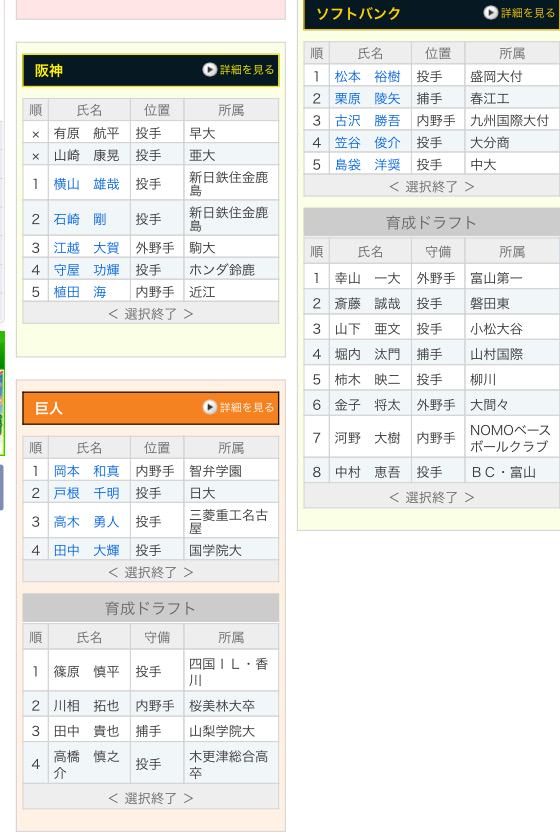The image size is (560, 833).
Task: Click the 小松大谷 affiliation cell
Action: [x=512, y=329]
